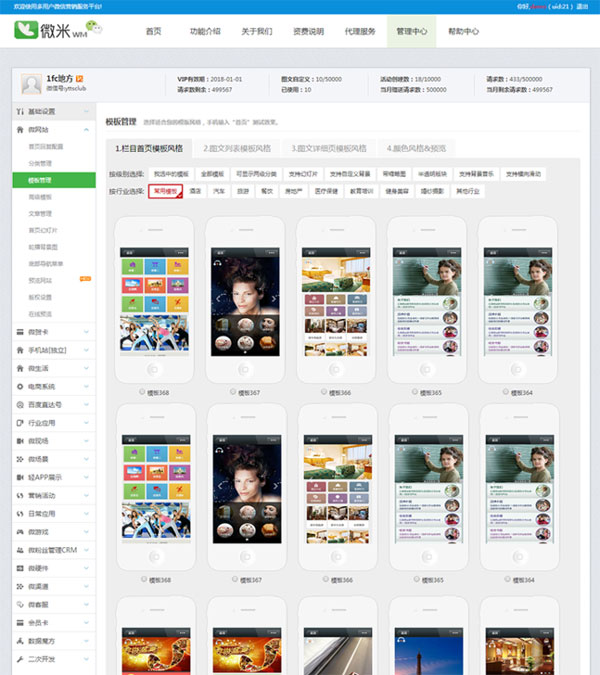Expand the 百度直达号 chevron
The height and width of the screenshot is (675, 600).
click(x=86, y=405)
